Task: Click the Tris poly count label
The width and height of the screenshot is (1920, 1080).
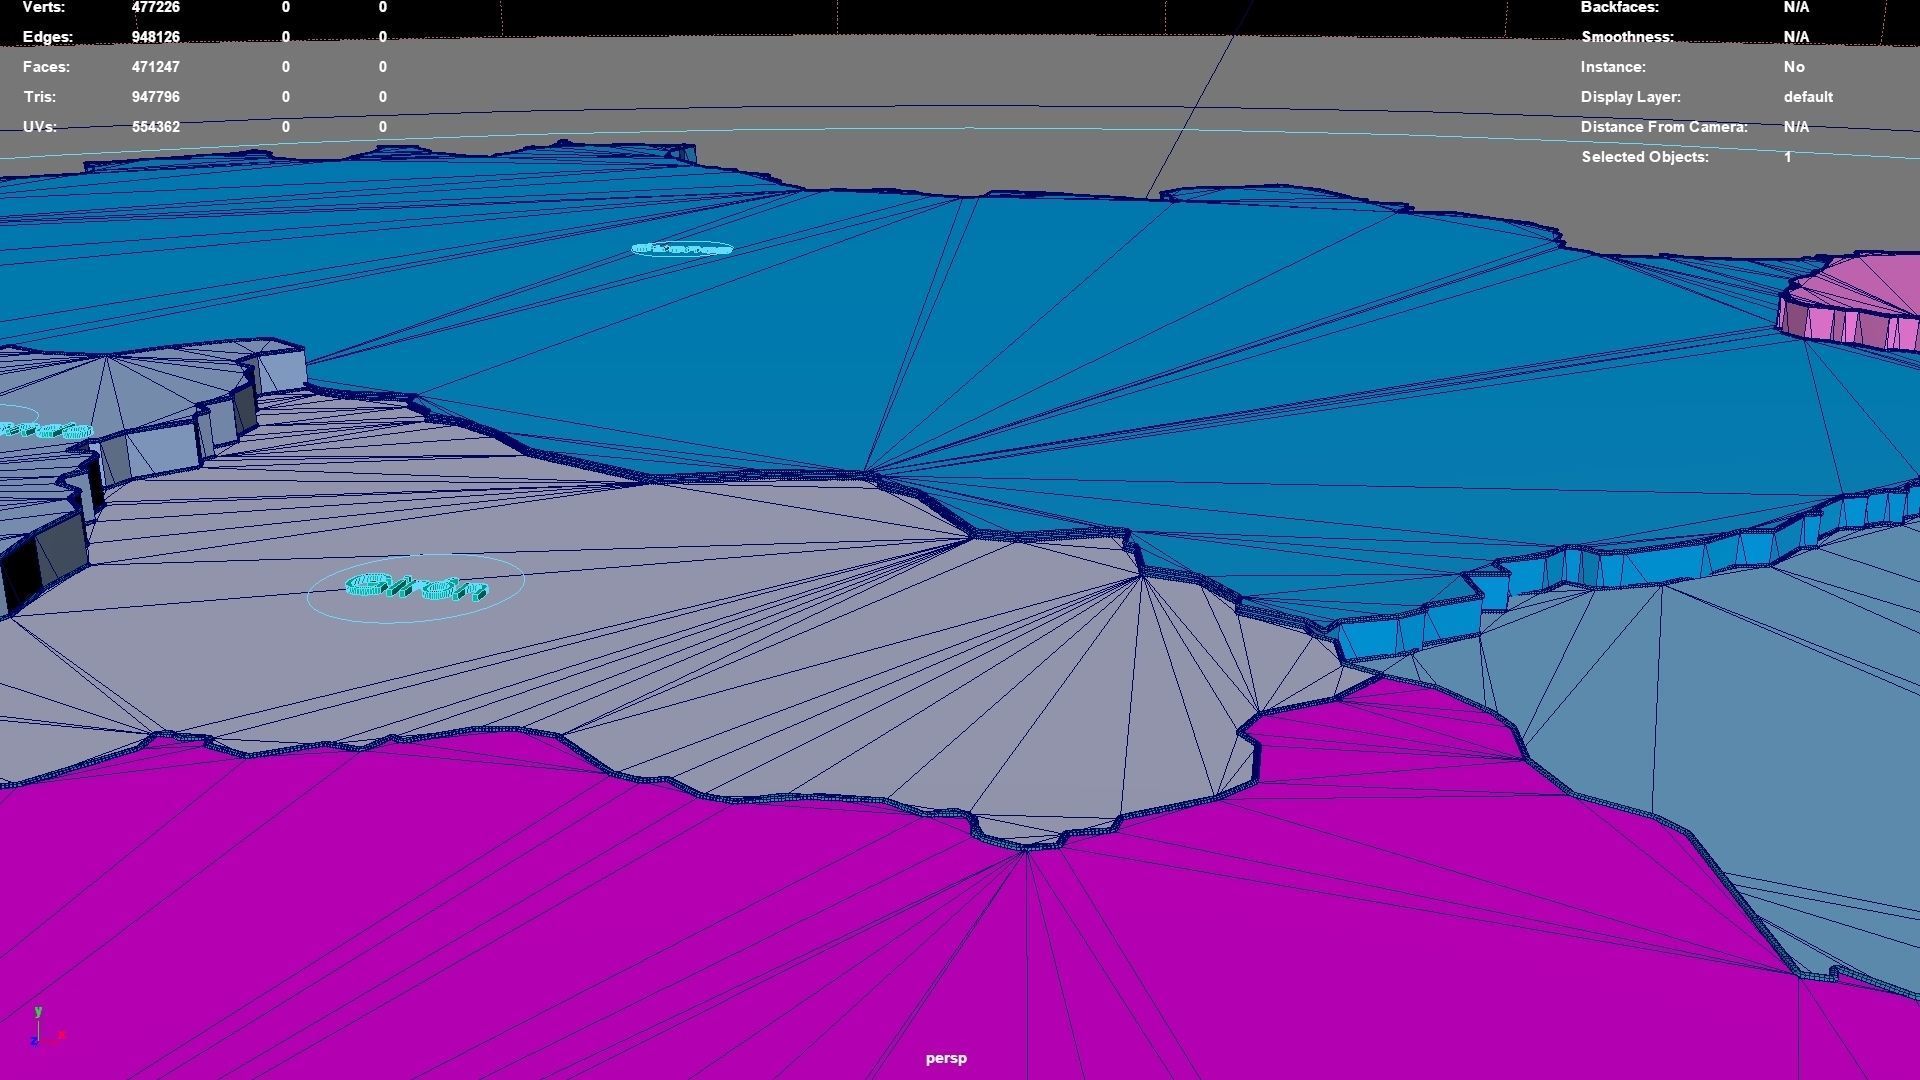Action: 39,97
